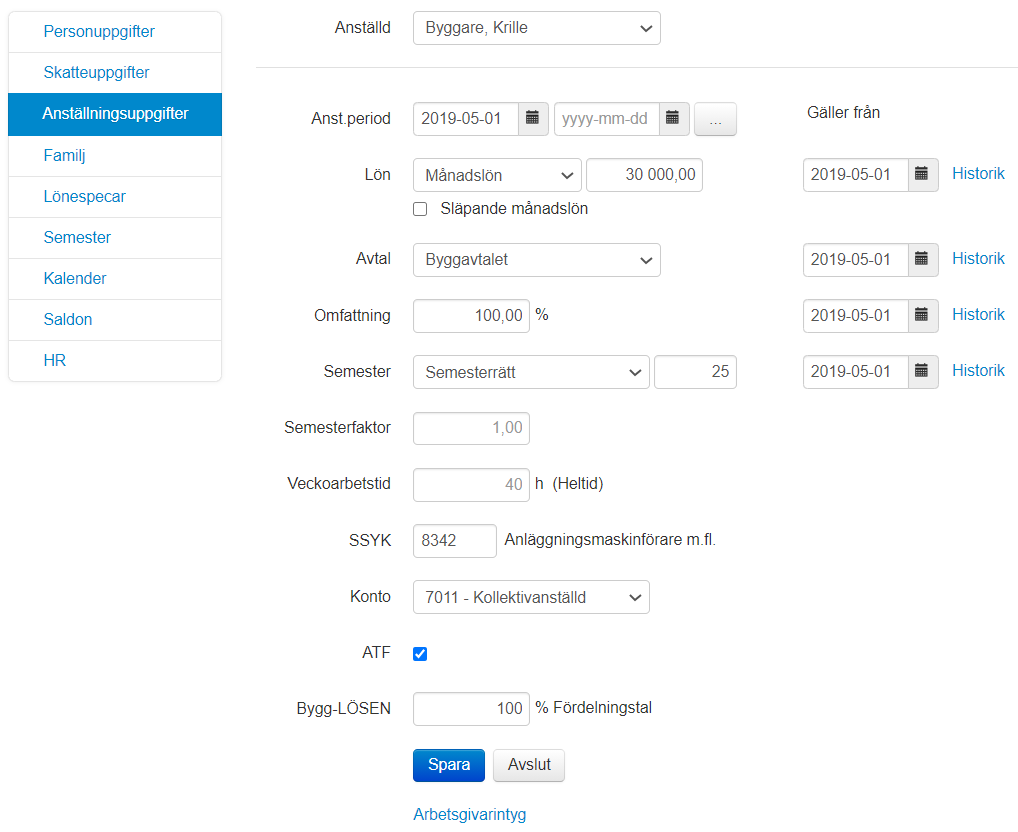This screenshot has width=1018, height=832.
Task: Open Saldon section
Action: [x=115, y=319]
